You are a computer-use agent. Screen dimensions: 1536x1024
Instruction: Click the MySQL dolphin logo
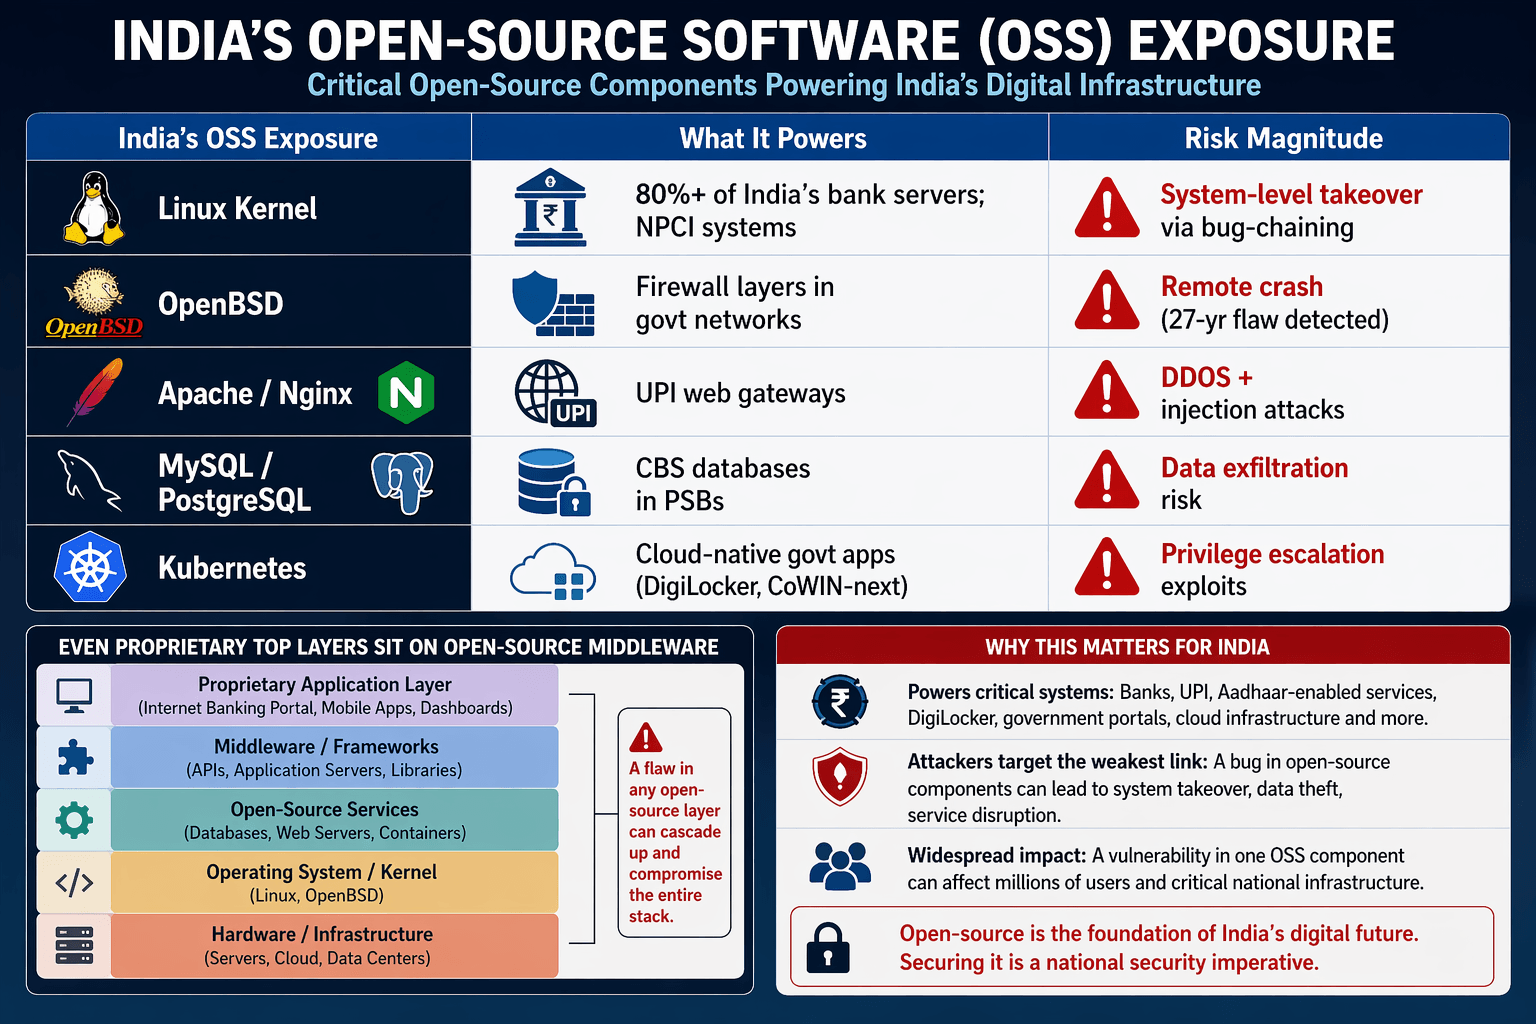(x=92, y=480)
